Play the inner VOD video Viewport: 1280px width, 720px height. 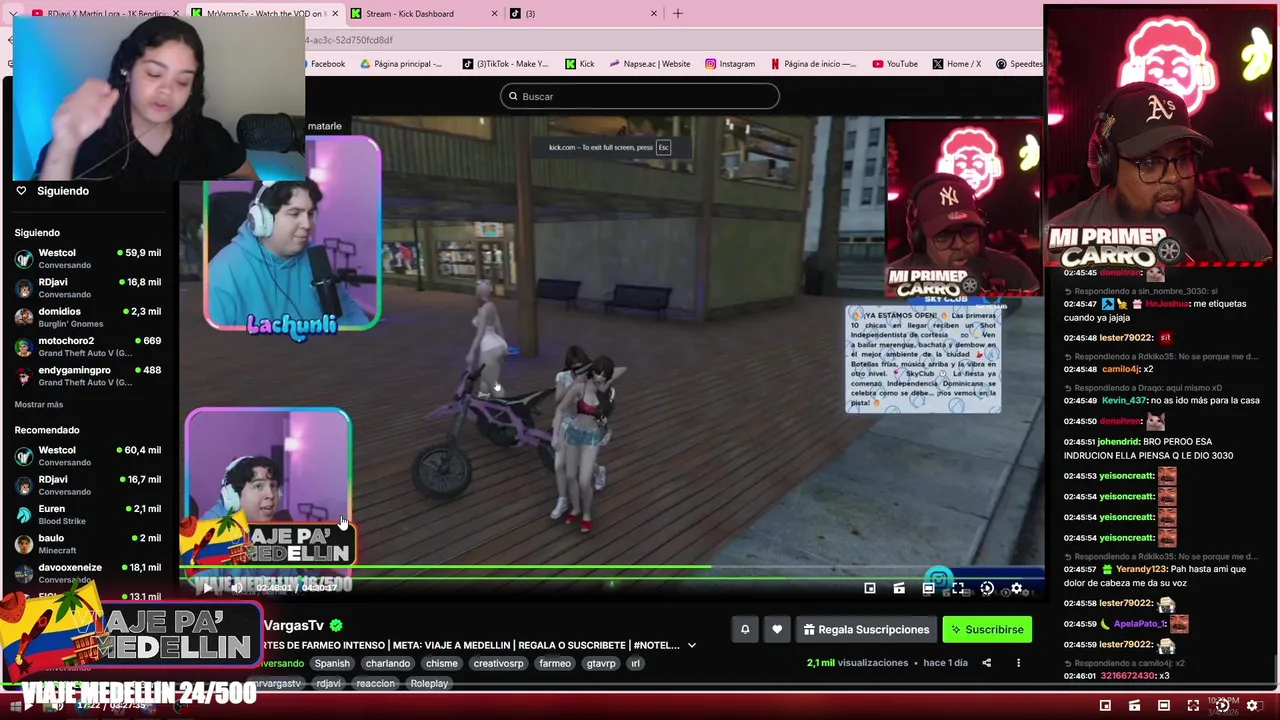point(207,588)
